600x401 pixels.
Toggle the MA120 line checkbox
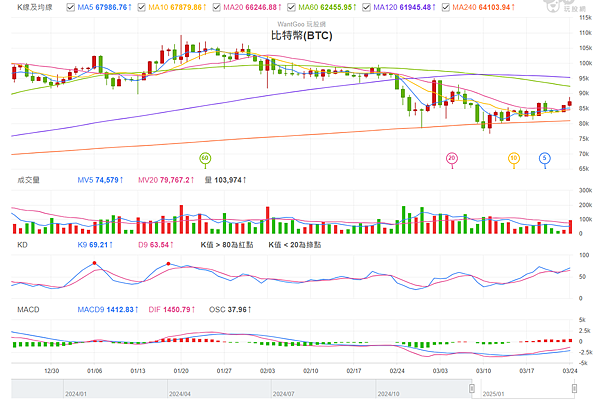click(x=367, y=7)
